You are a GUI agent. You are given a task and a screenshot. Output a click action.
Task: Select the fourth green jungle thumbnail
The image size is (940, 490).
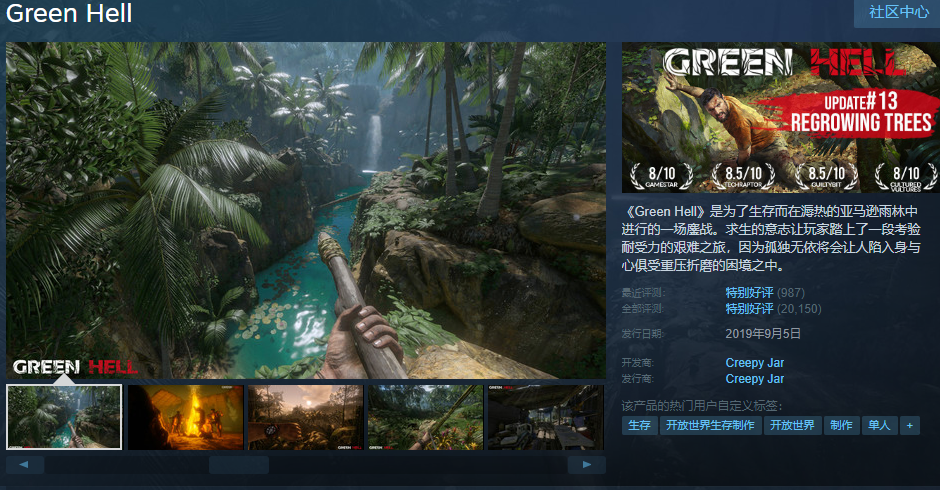(x=425, y=417)
